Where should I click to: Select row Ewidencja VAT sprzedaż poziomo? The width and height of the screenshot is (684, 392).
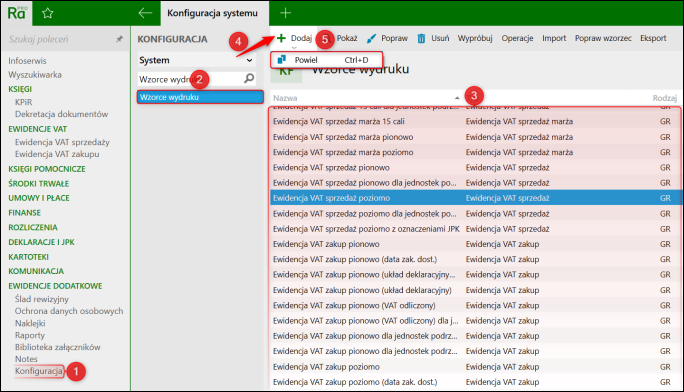tap(475, 198)
